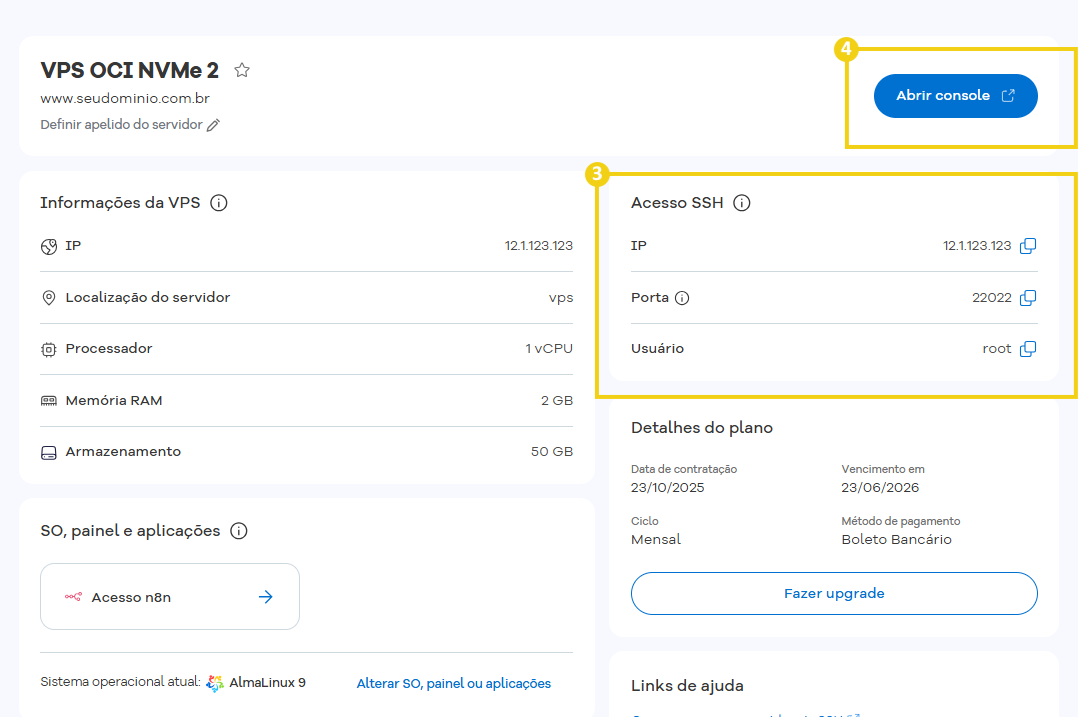Click the chip icon beside Processador

(x=49, y=349)
